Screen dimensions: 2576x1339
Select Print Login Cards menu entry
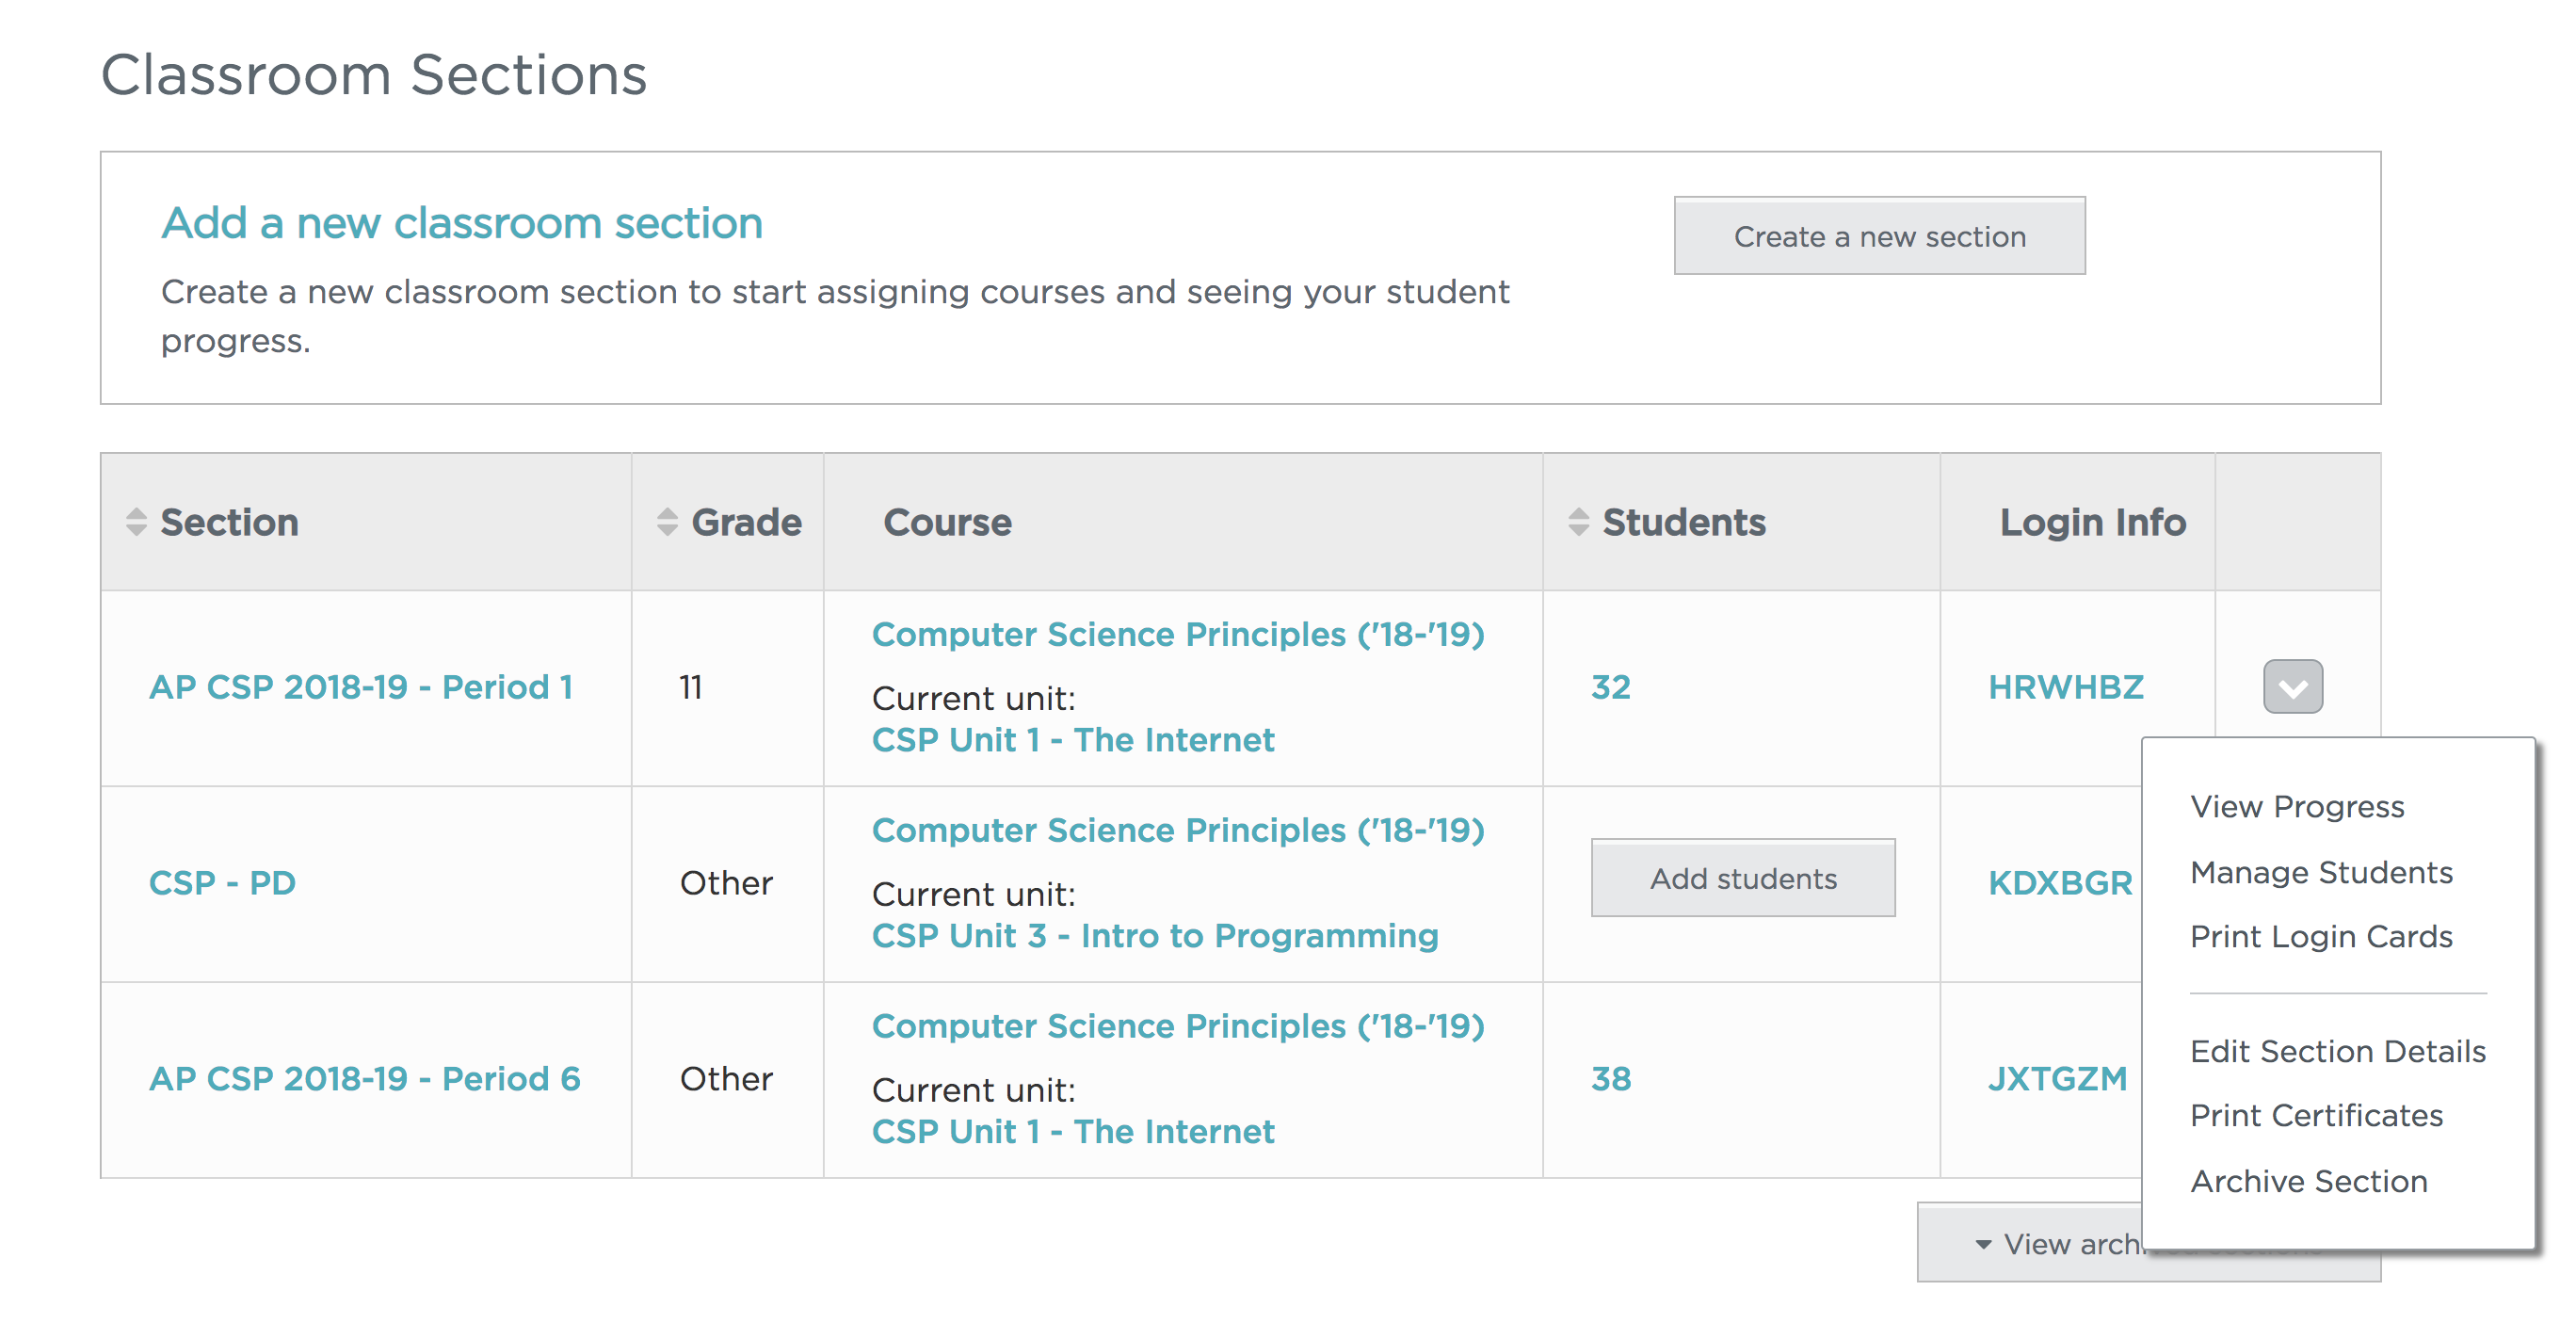2320,937
